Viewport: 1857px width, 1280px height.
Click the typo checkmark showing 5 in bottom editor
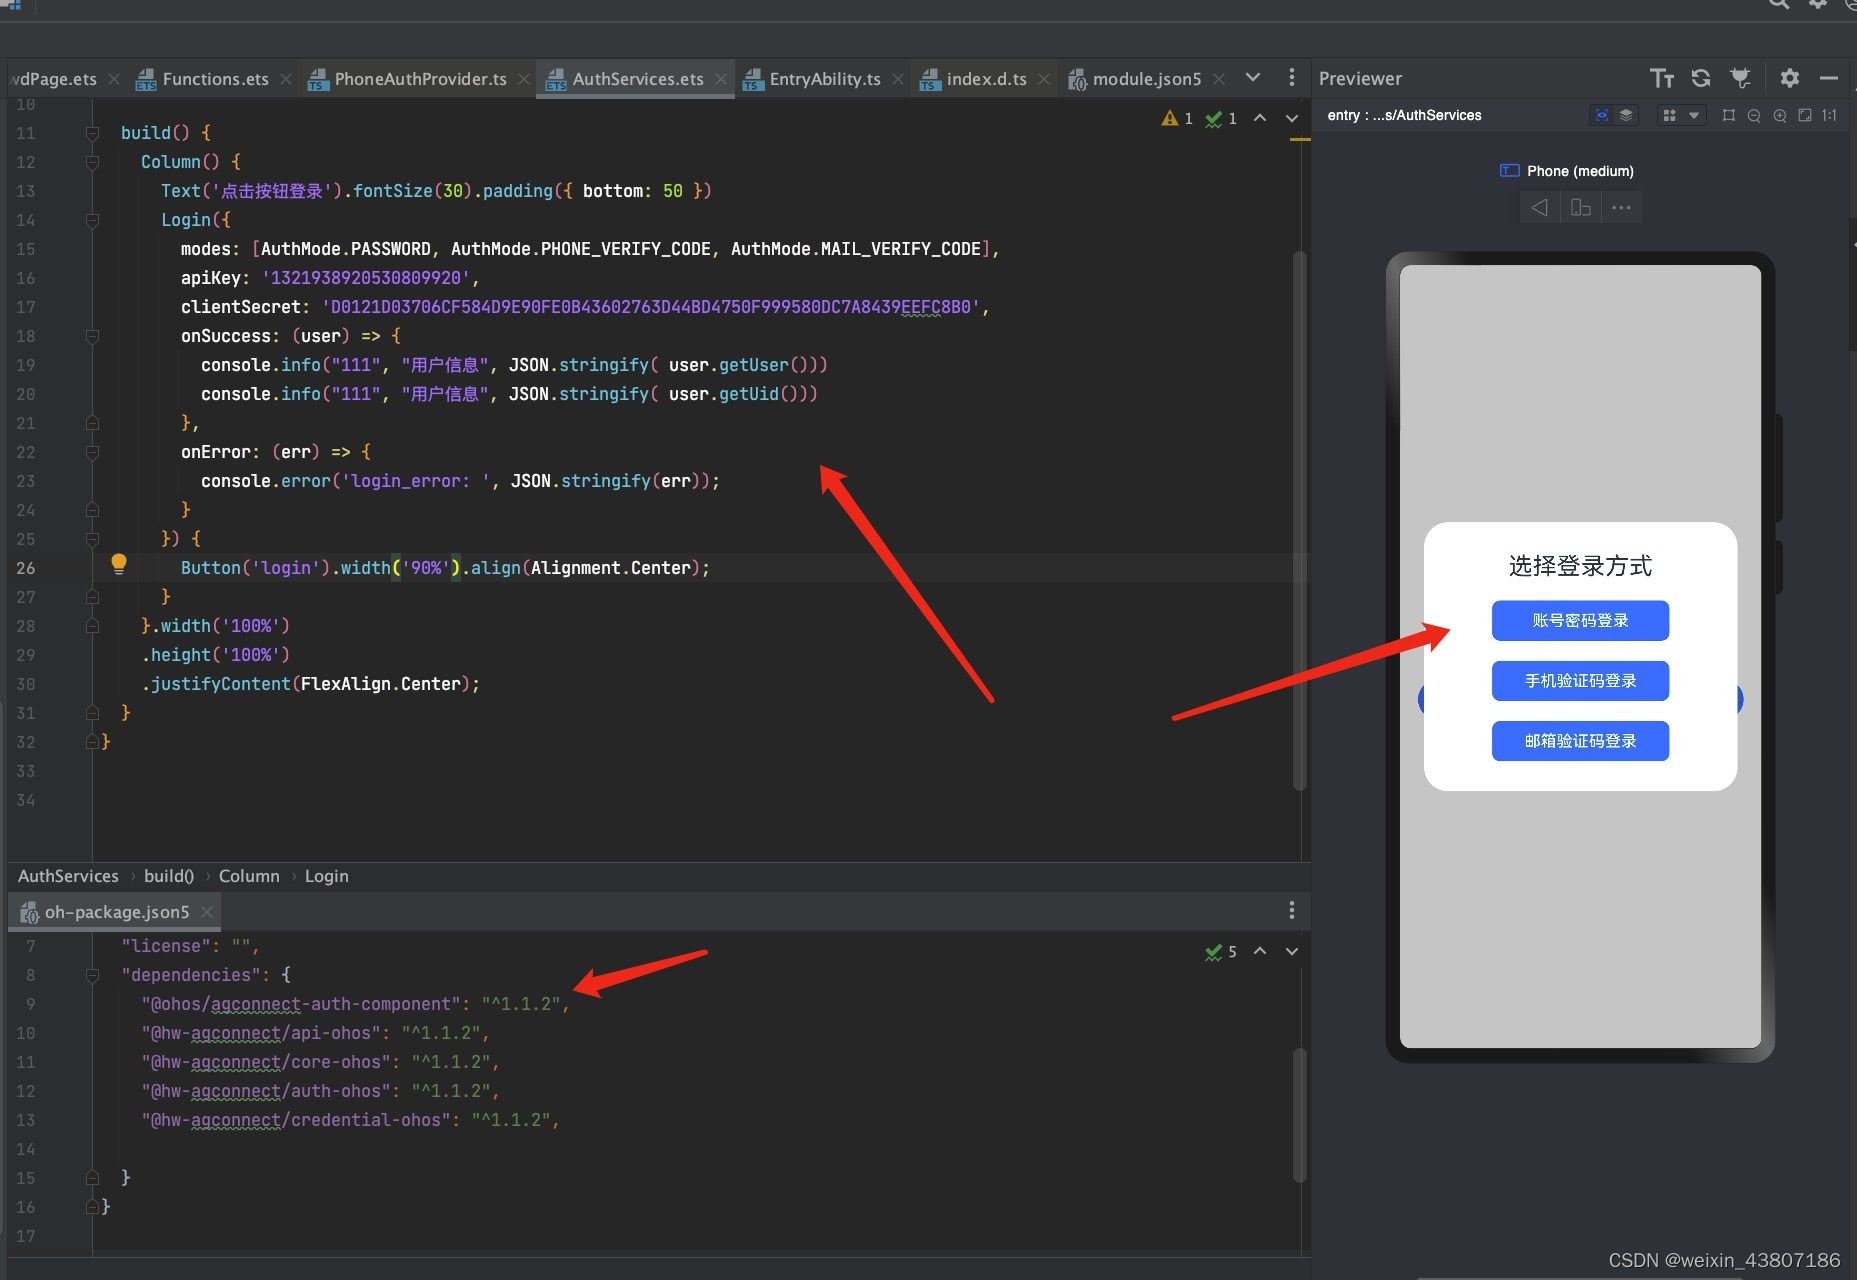(1221, 952)
